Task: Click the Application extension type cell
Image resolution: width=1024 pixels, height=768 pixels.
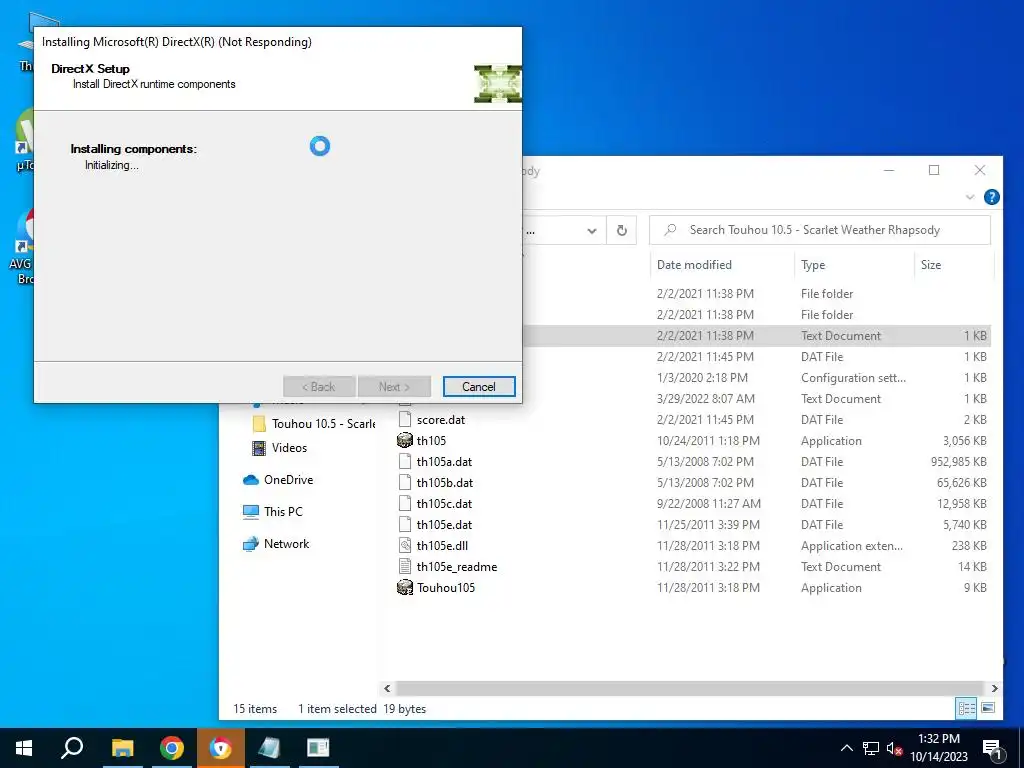Action: (852, 546)
